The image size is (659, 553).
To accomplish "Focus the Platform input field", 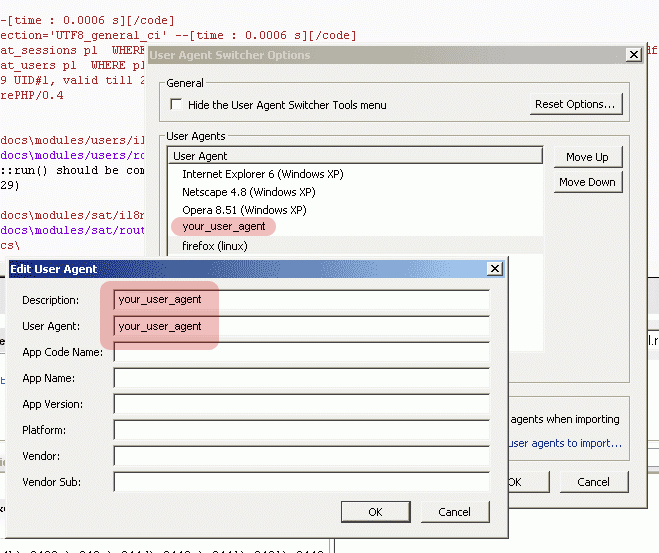I will point(301,430).
